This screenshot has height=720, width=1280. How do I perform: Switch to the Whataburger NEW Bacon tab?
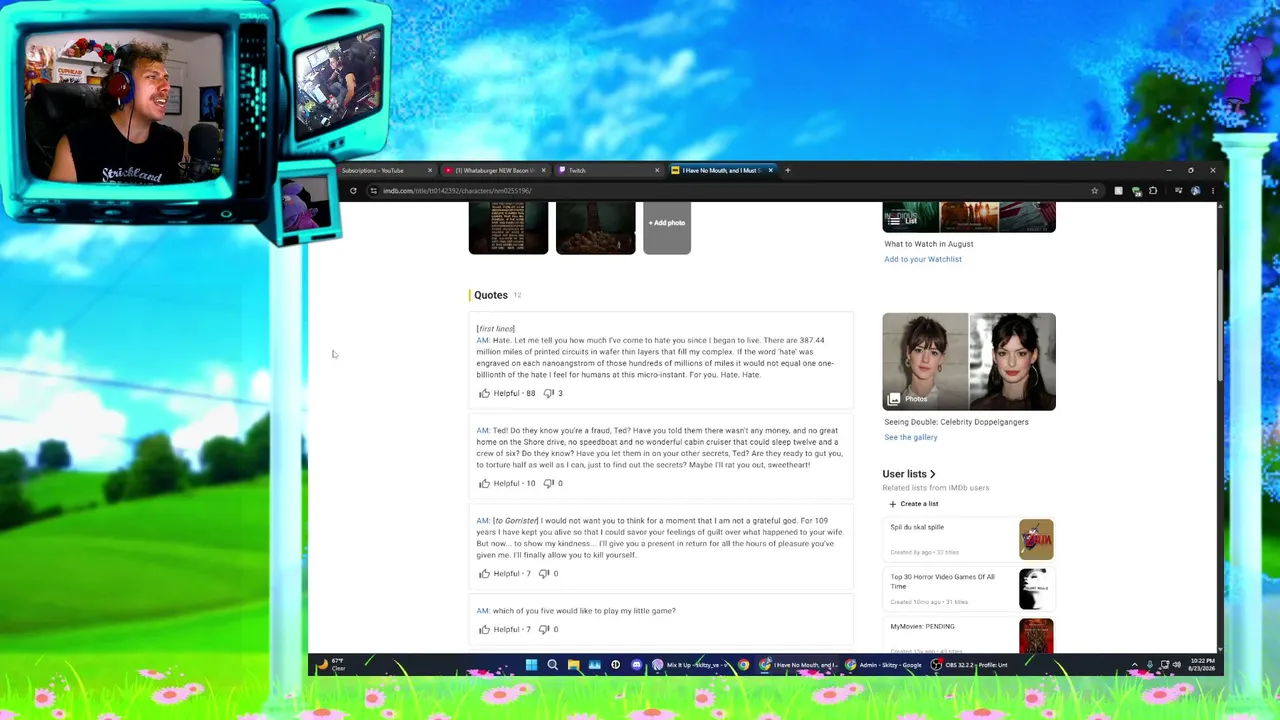tap(496, 171)
